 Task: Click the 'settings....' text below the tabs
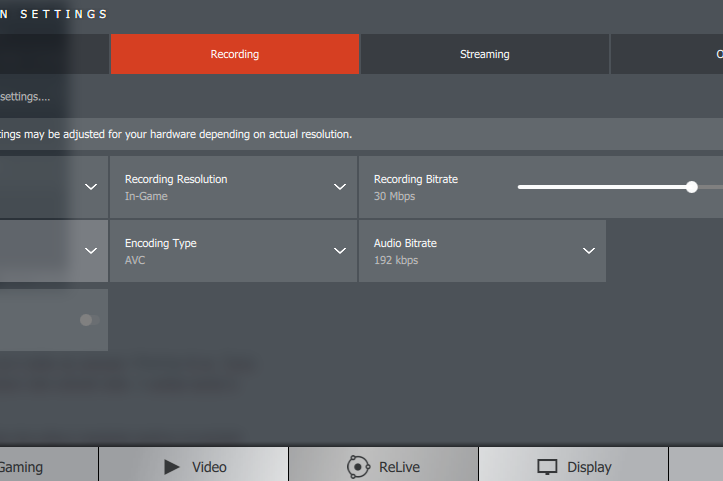[25, 97]
